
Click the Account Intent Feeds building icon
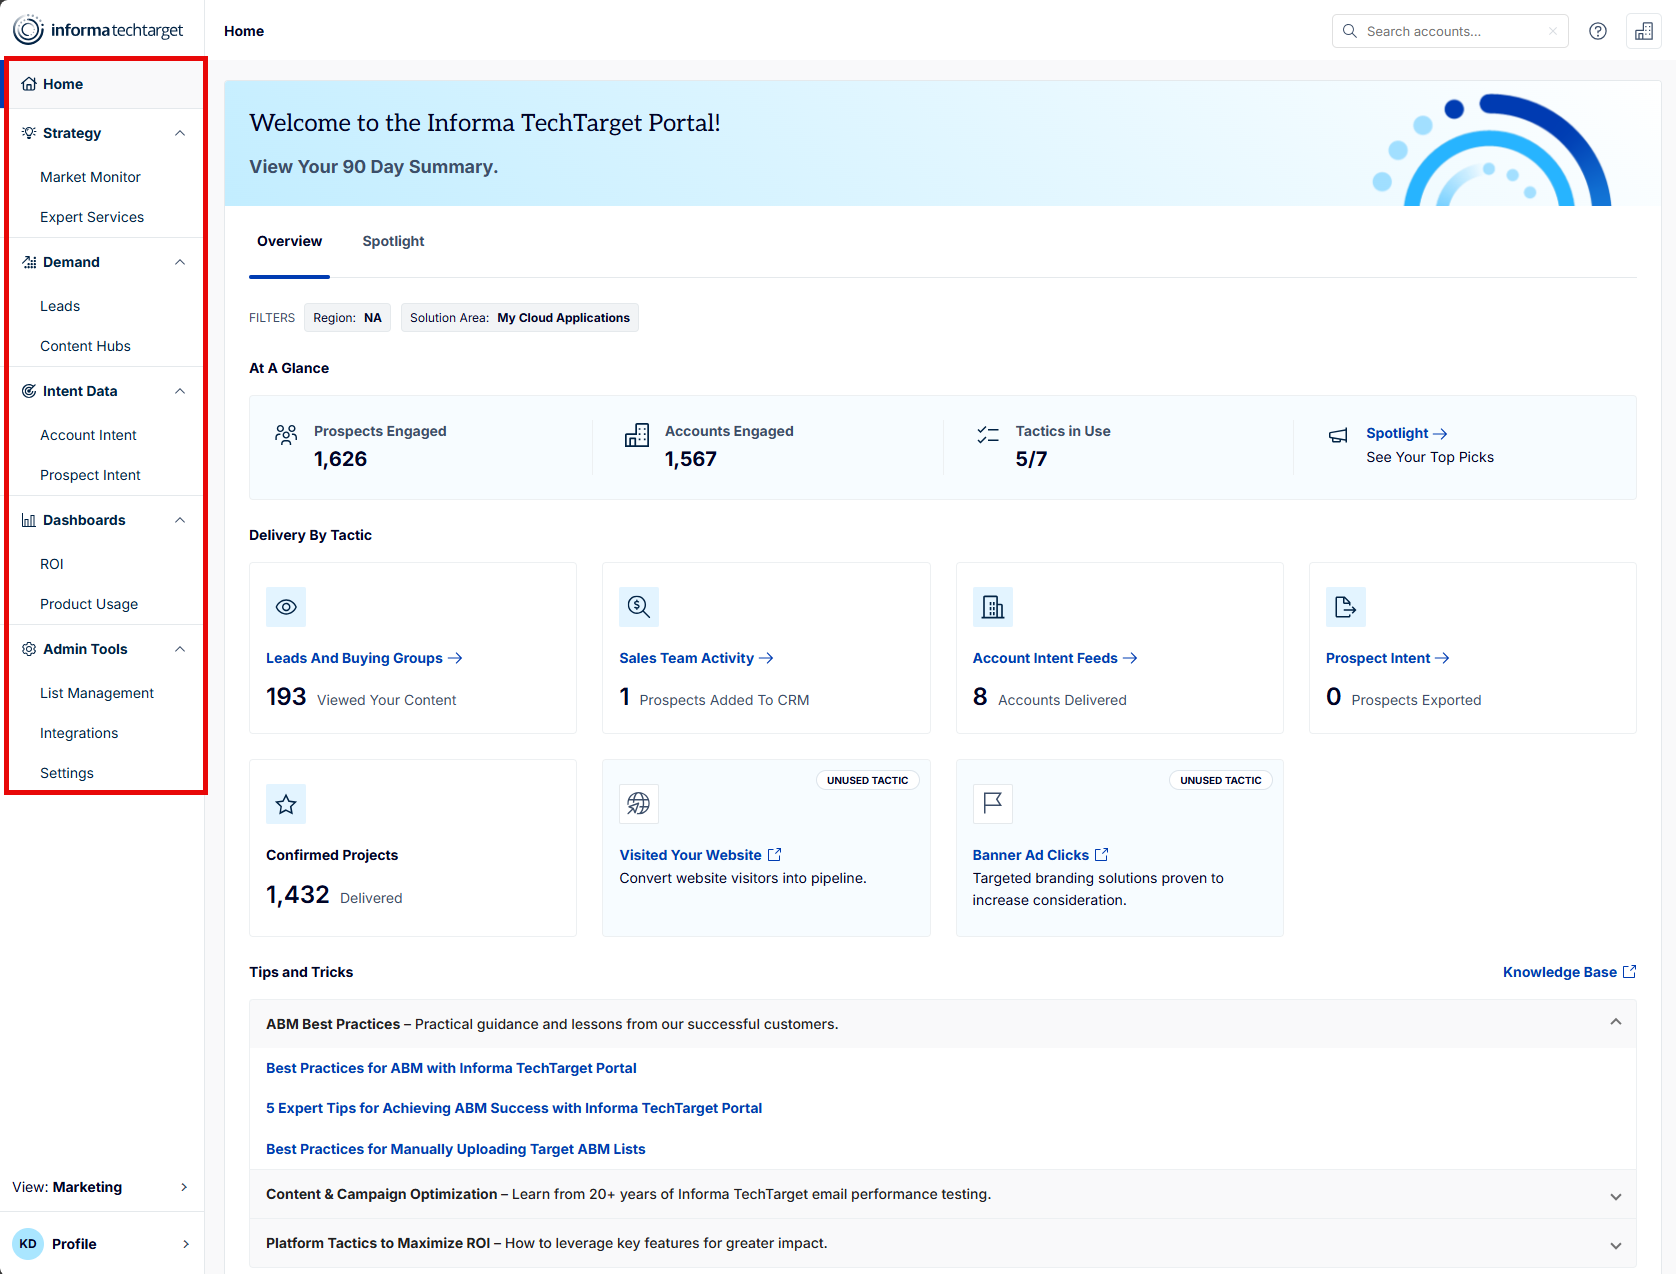(x=993, y=607)
